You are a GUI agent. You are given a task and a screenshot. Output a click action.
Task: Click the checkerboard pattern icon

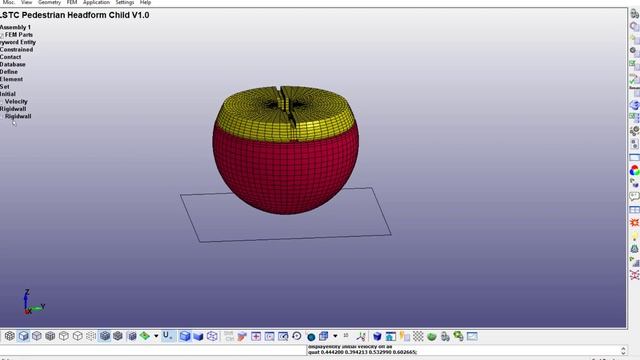point(418,336)
